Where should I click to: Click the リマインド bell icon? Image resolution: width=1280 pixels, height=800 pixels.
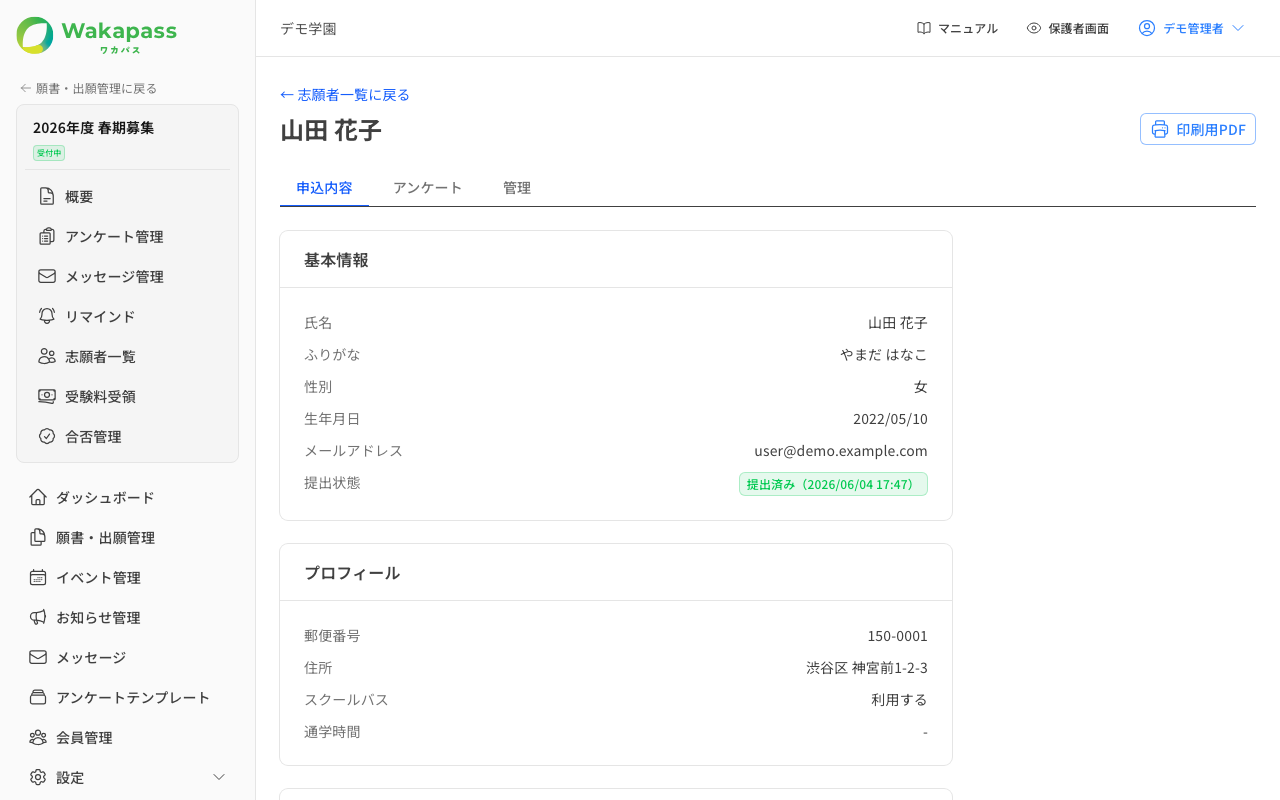pos(47,316)
